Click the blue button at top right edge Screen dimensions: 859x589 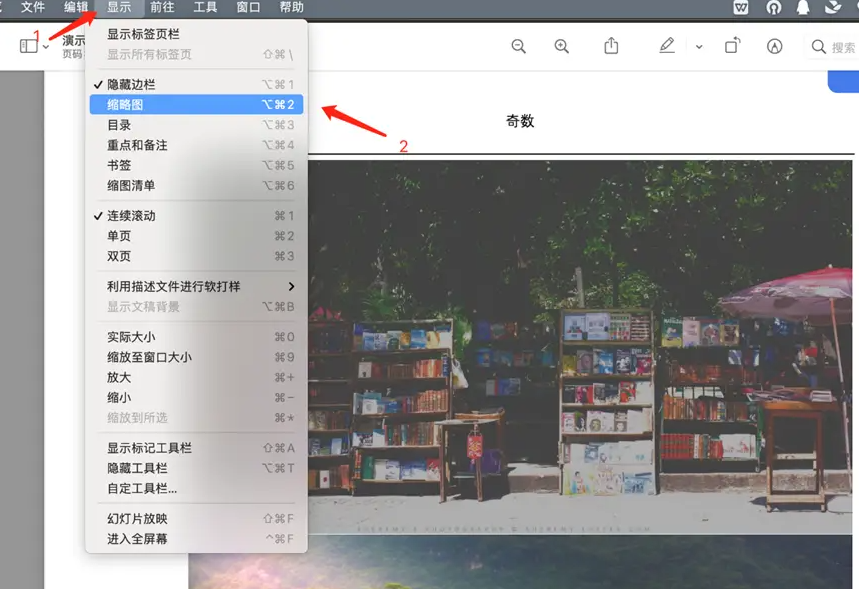tap(844, 82)
